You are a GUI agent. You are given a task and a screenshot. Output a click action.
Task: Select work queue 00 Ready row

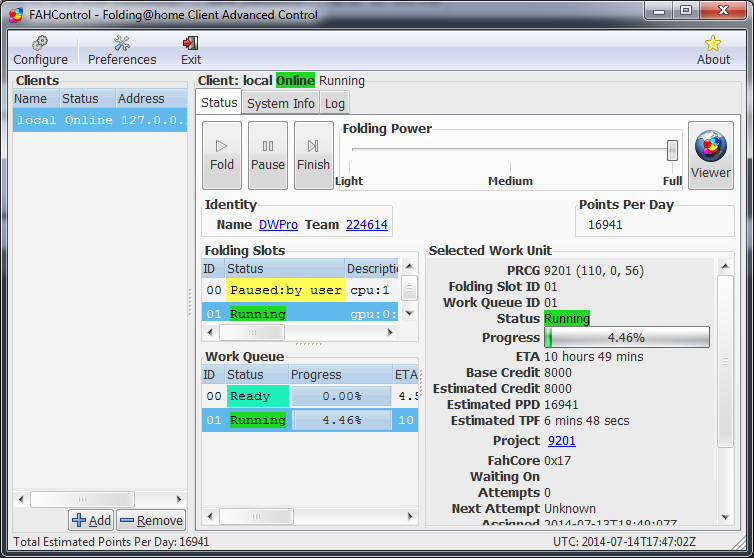pyautogui.click(x=310, y=396)
